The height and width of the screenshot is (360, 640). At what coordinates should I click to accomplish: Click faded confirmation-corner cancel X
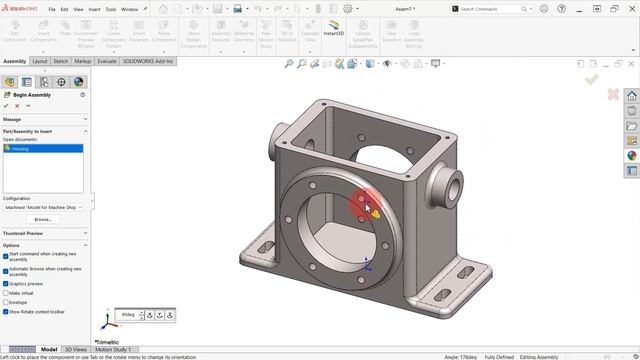pos(613,94)
